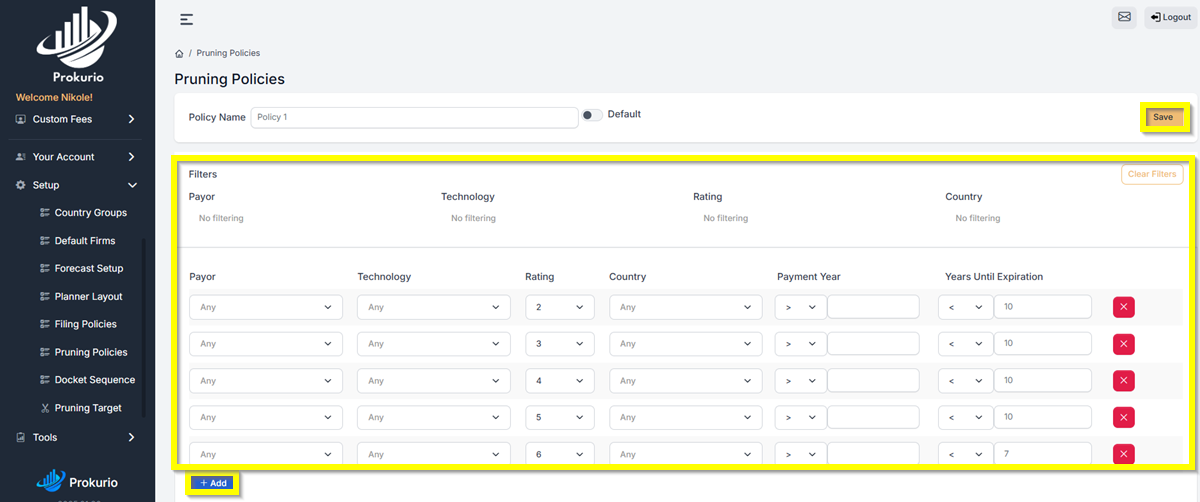Click the Pruning Target scissors icon
Image resolution: width=1200 pixels, height=502 pixels.
[45, 408]
